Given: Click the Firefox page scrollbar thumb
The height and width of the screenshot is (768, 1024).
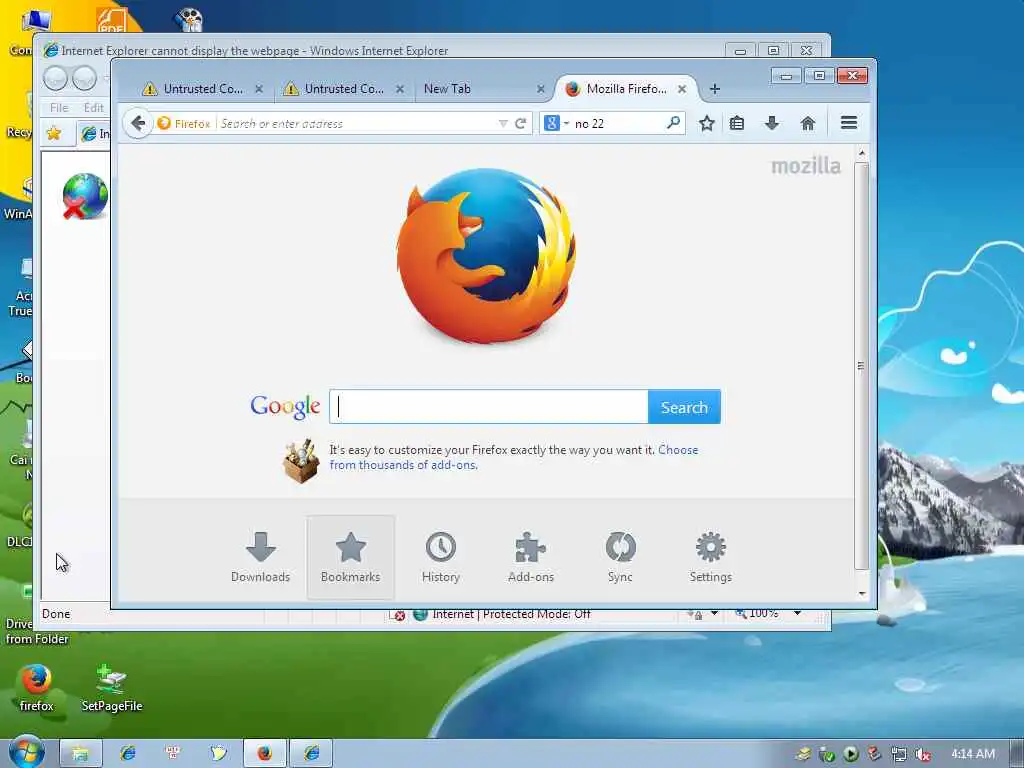Looking at the screenshot, I should 861,366.
